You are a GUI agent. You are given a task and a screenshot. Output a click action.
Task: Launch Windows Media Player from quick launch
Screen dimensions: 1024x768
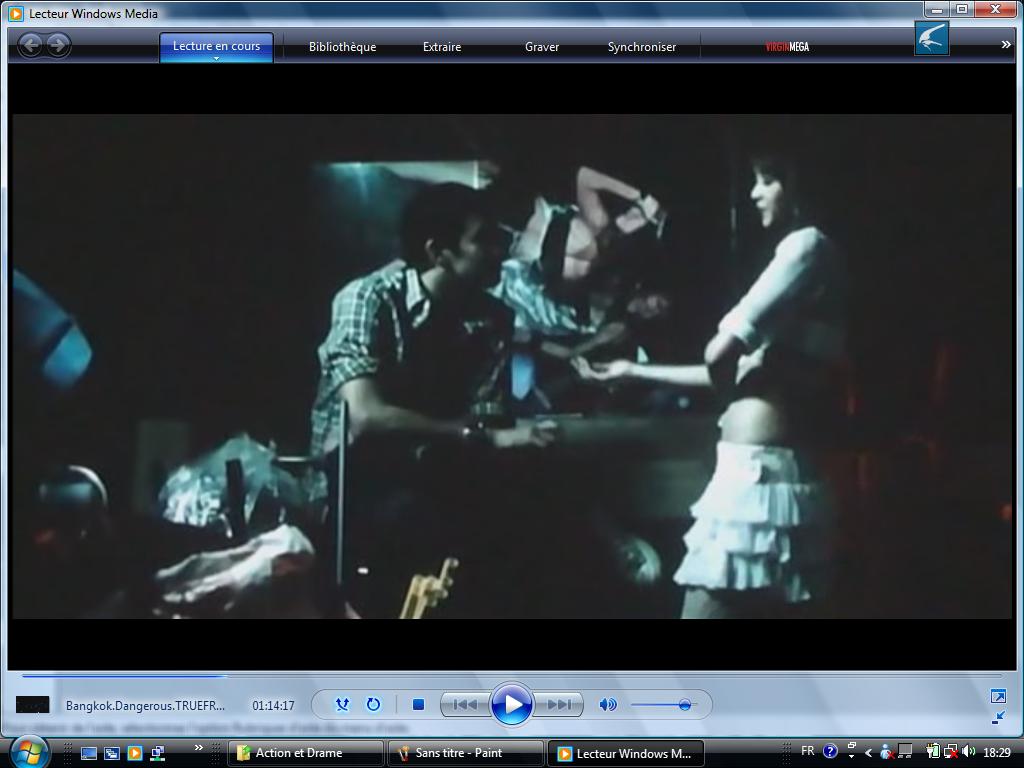pos(135,753)
